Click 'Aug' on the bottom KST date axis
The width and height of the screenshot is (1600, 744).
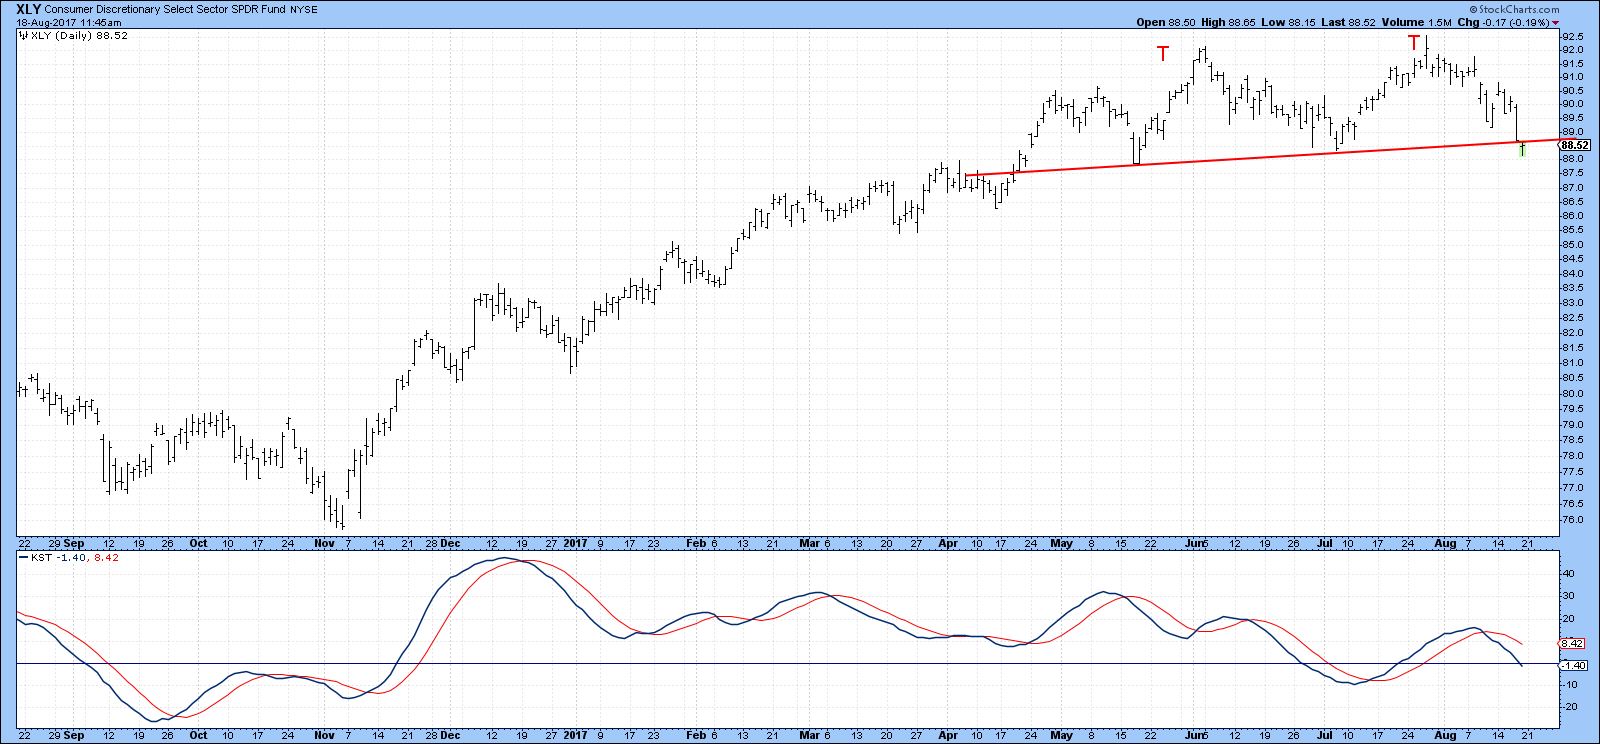click(x=1445, y=735)
